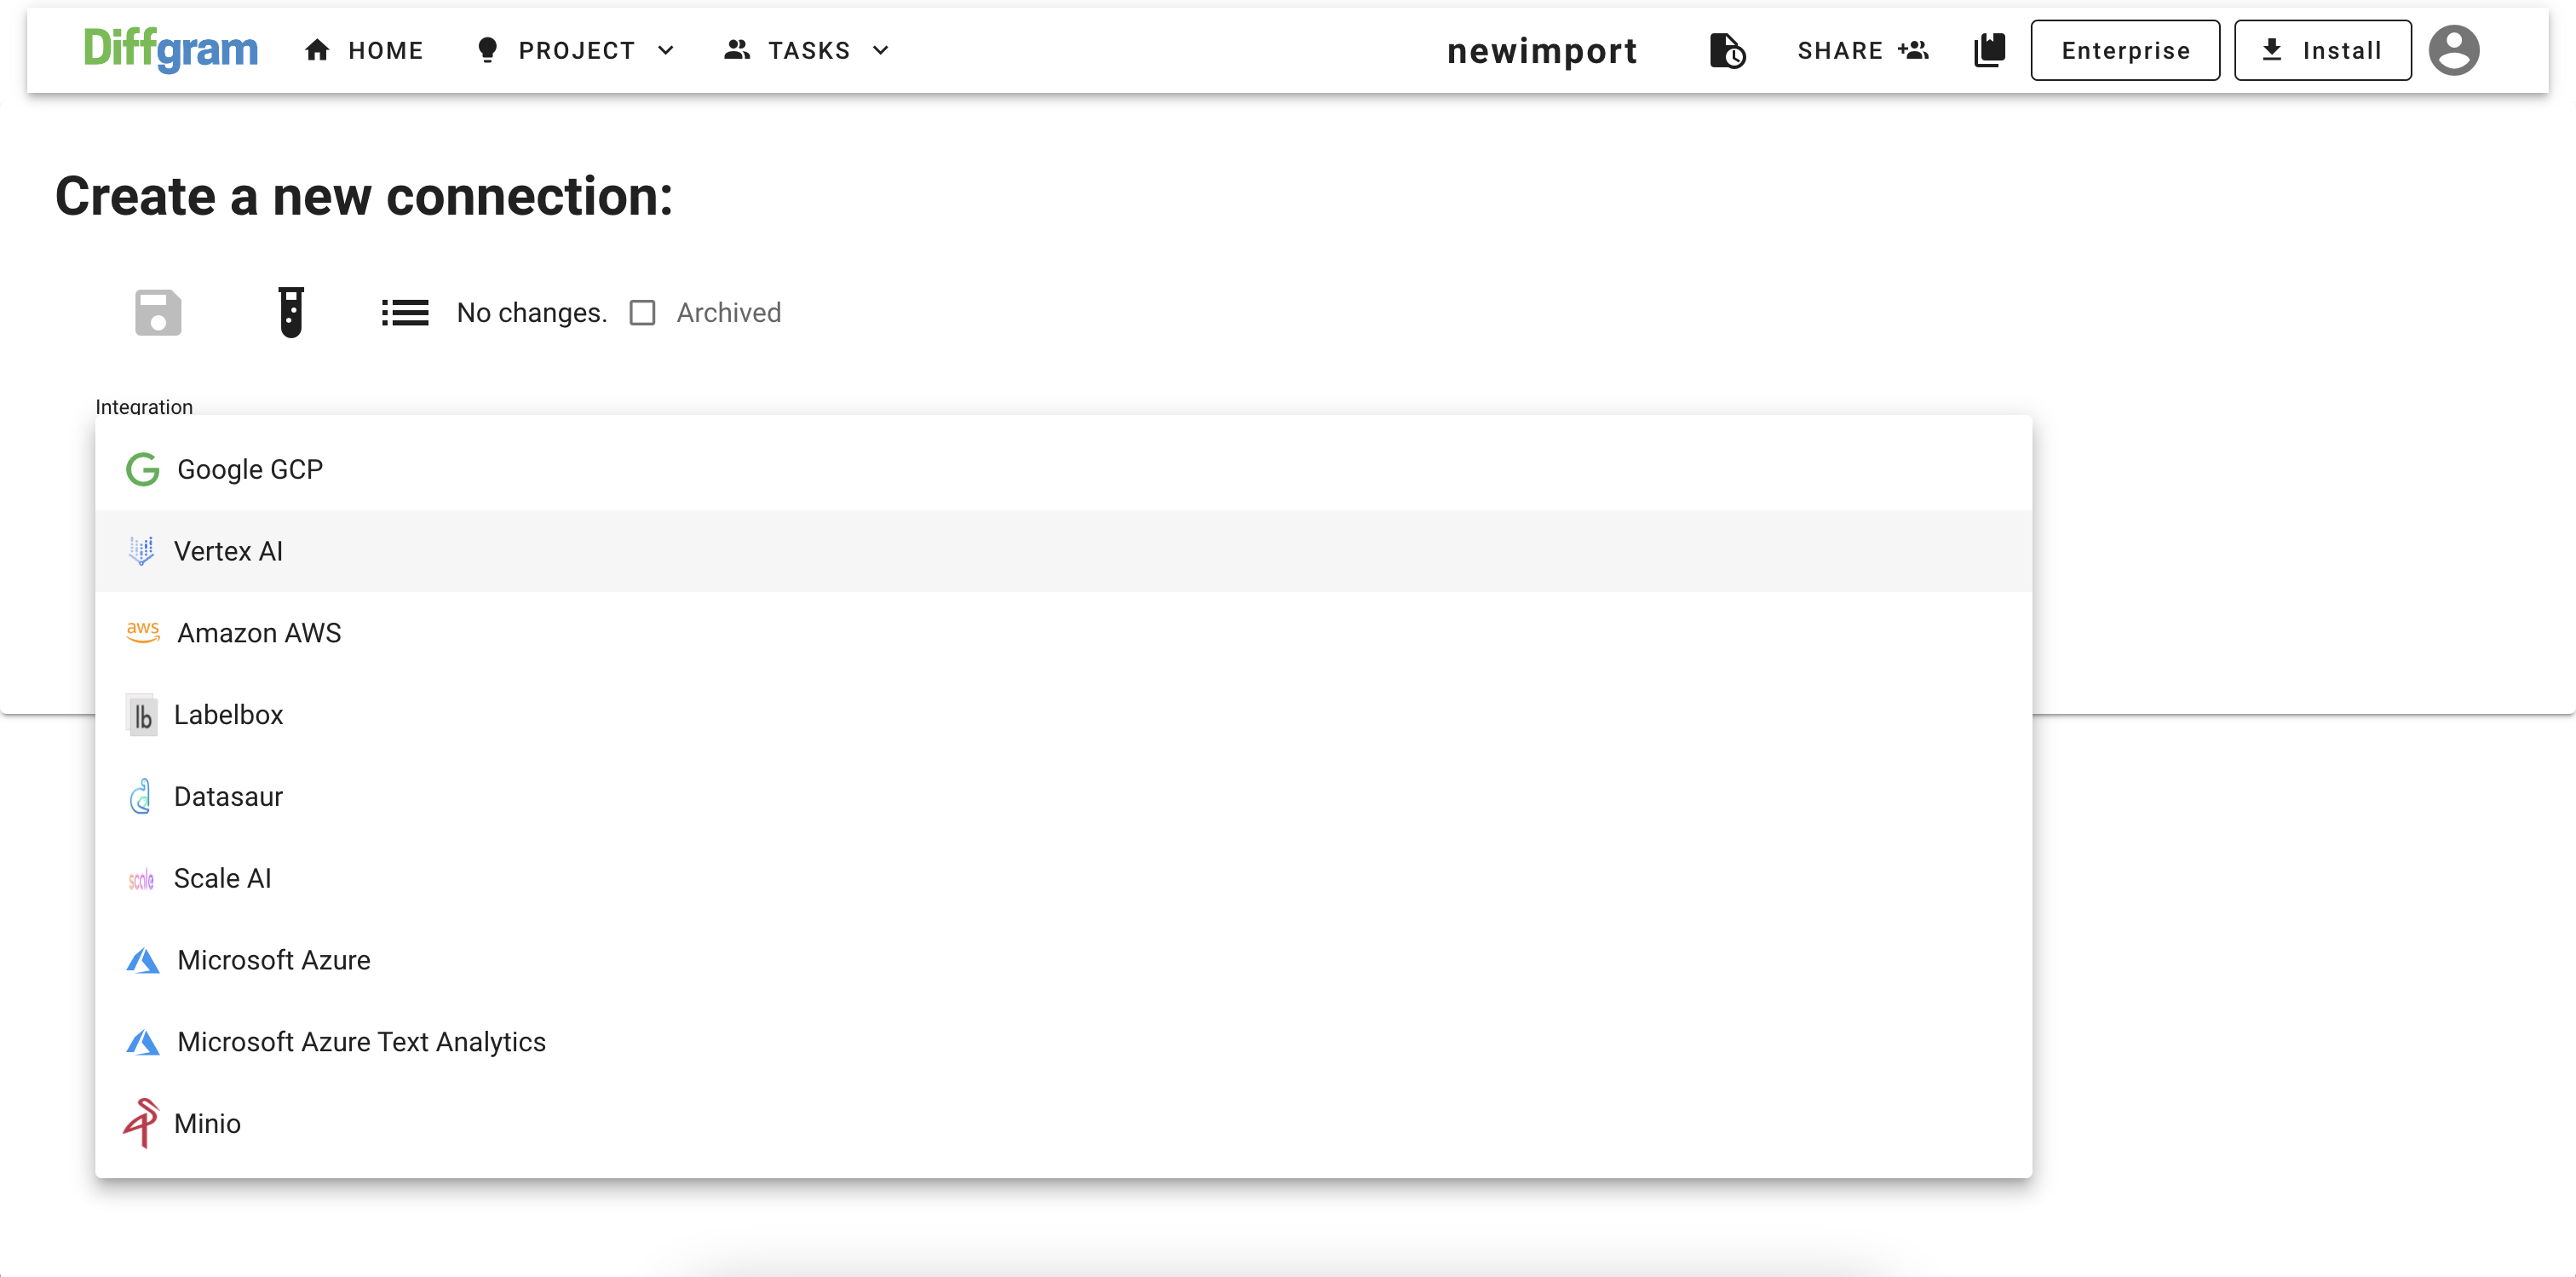Click the Install button
This screenshot has height=1277, width=2576.
2322,50
